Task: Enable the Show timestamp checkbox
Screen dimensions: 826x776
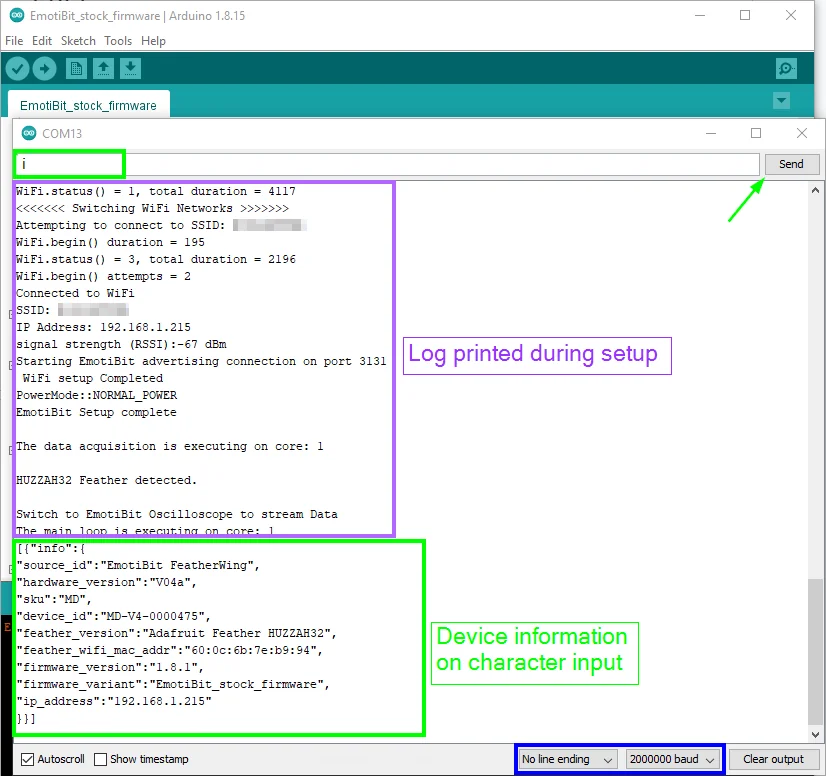Action: pyautogui.click(x=100, y=759)
